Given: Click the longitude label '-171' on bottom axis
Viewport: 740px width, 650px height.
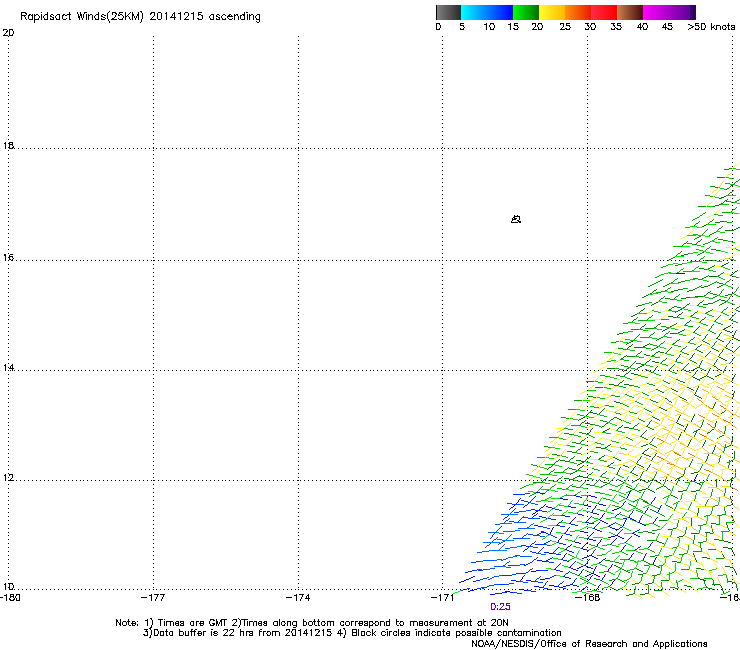Looking at the screenshot, I should [x=443, y=598].
